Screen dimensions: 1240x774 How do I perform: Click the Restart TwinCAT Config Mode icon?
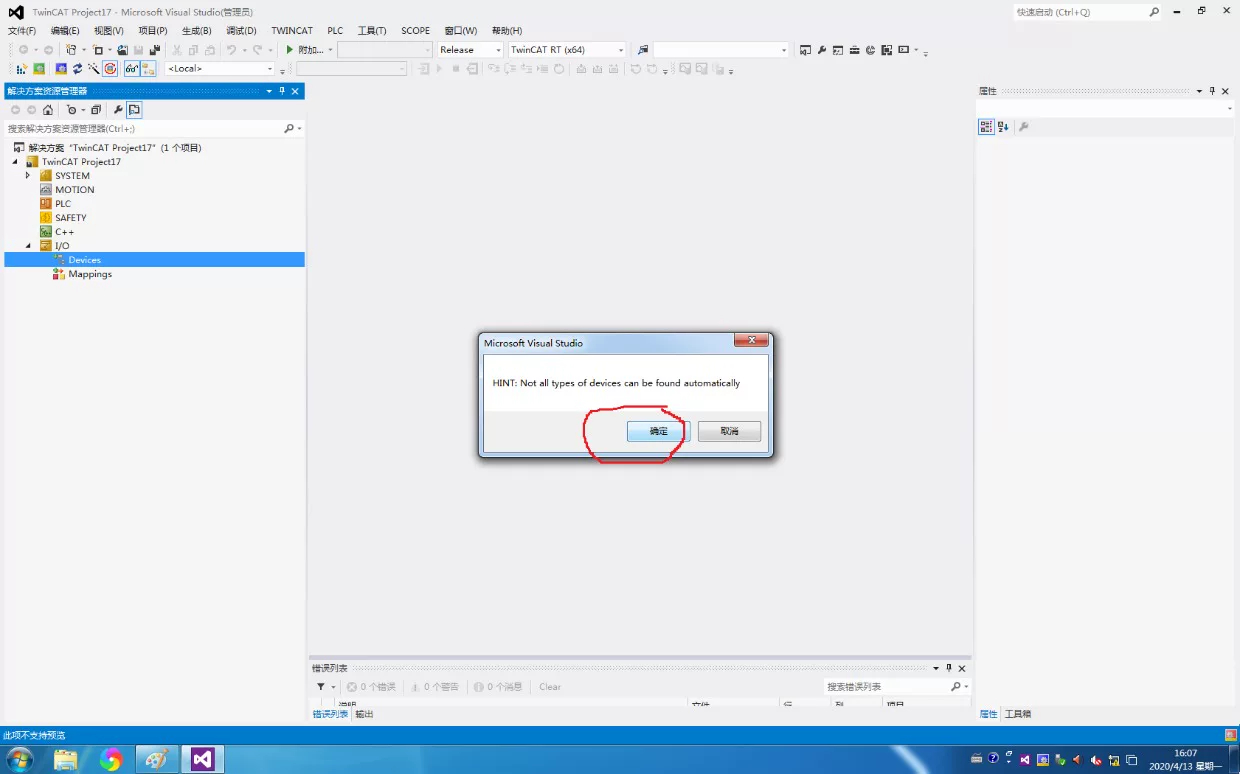pos(61,69)
